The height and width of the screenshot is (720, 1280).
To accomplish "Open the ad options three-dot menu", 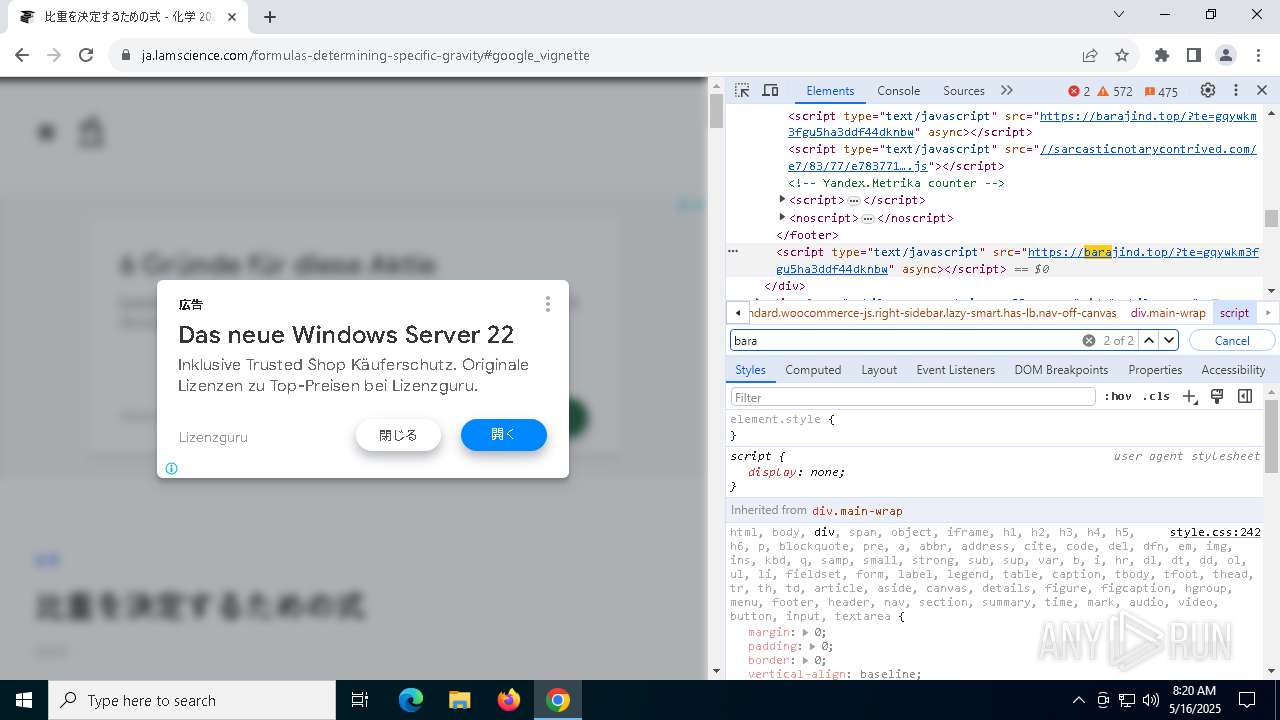I will pyautogui.click(x=547, y=304).
